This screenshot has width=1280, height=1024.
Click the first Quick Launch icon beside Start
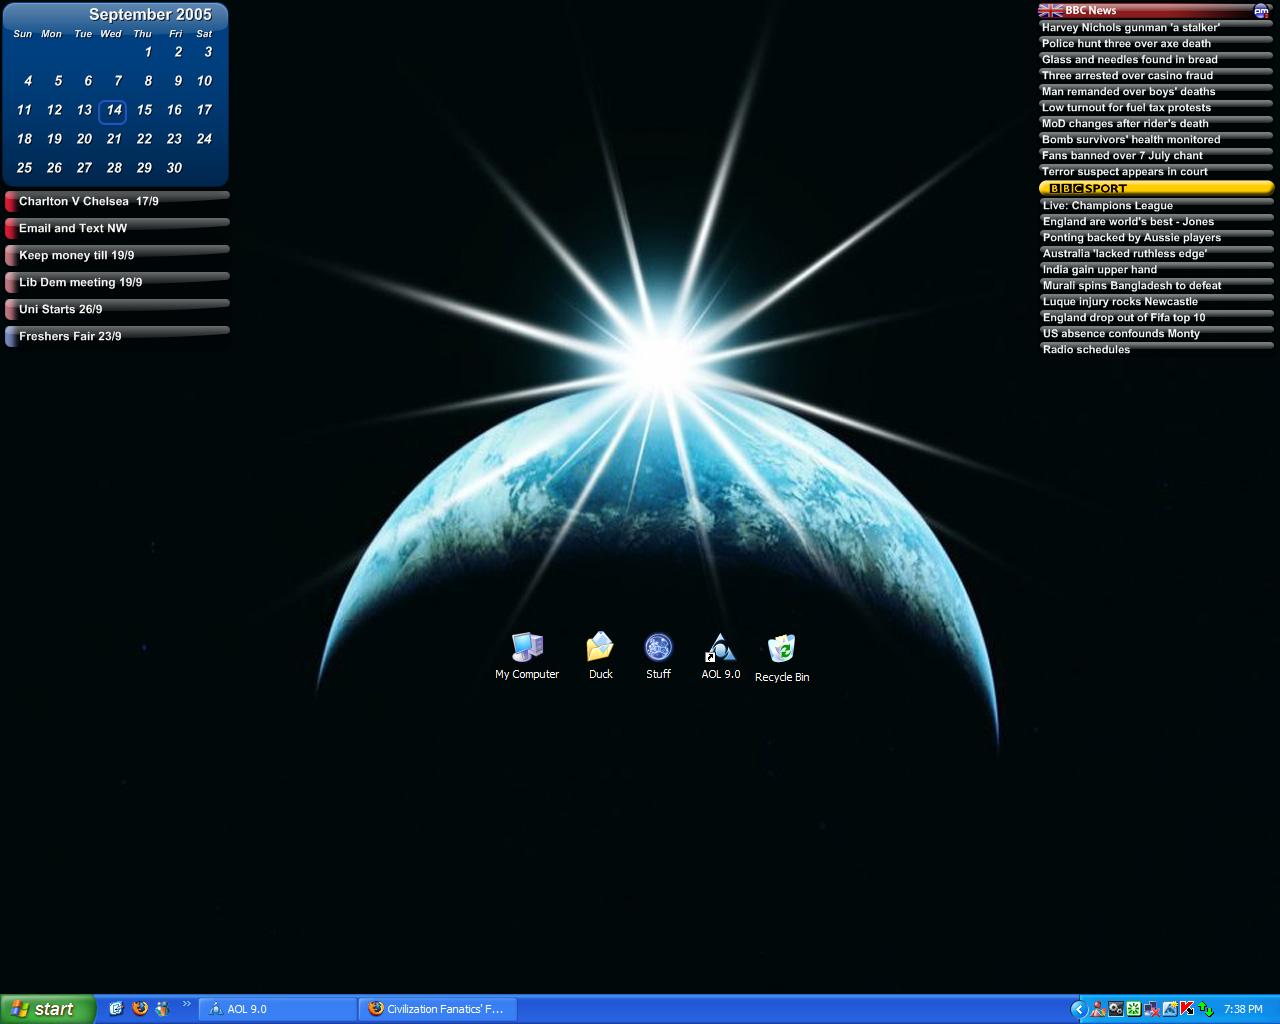[x=116, y=1009]
